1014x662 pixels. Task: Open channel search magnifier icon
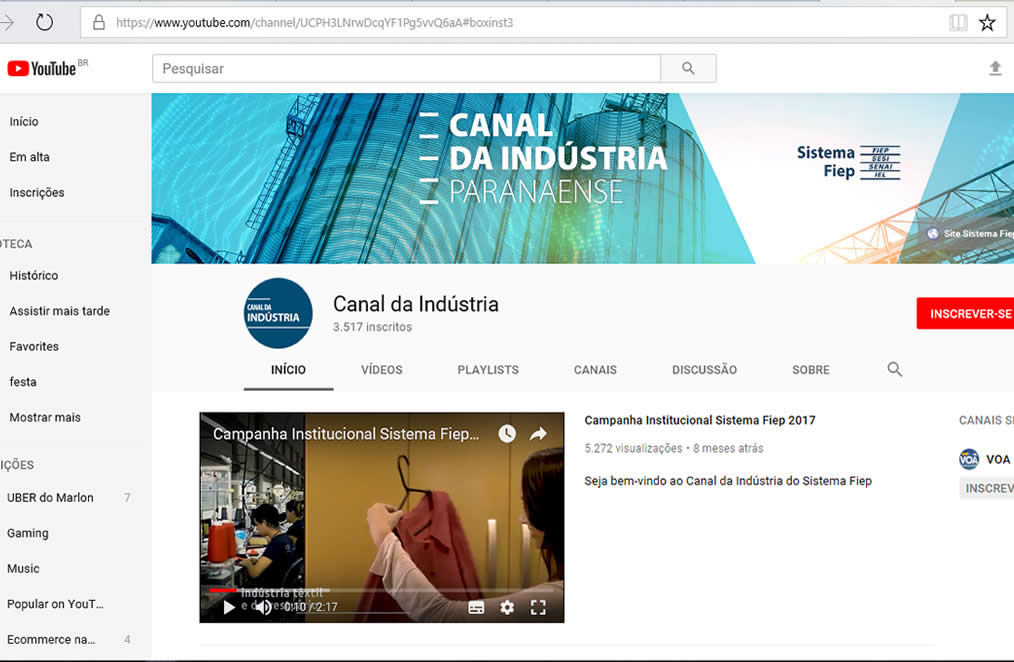click(894, 369)
